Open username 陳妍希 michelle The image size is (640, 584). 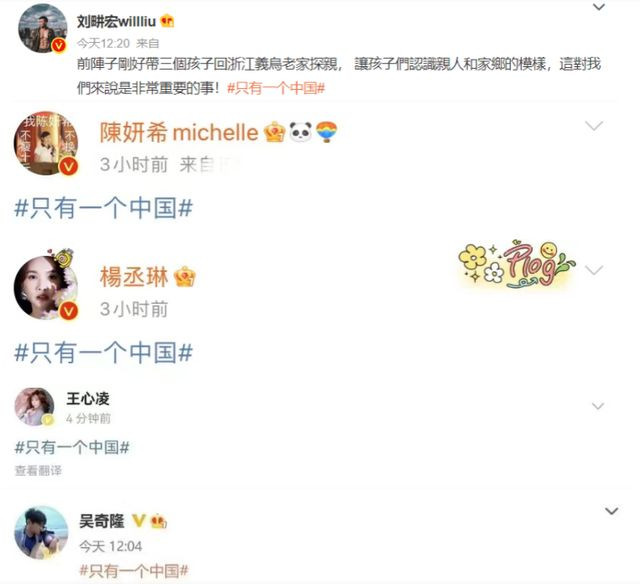(179, 132)
